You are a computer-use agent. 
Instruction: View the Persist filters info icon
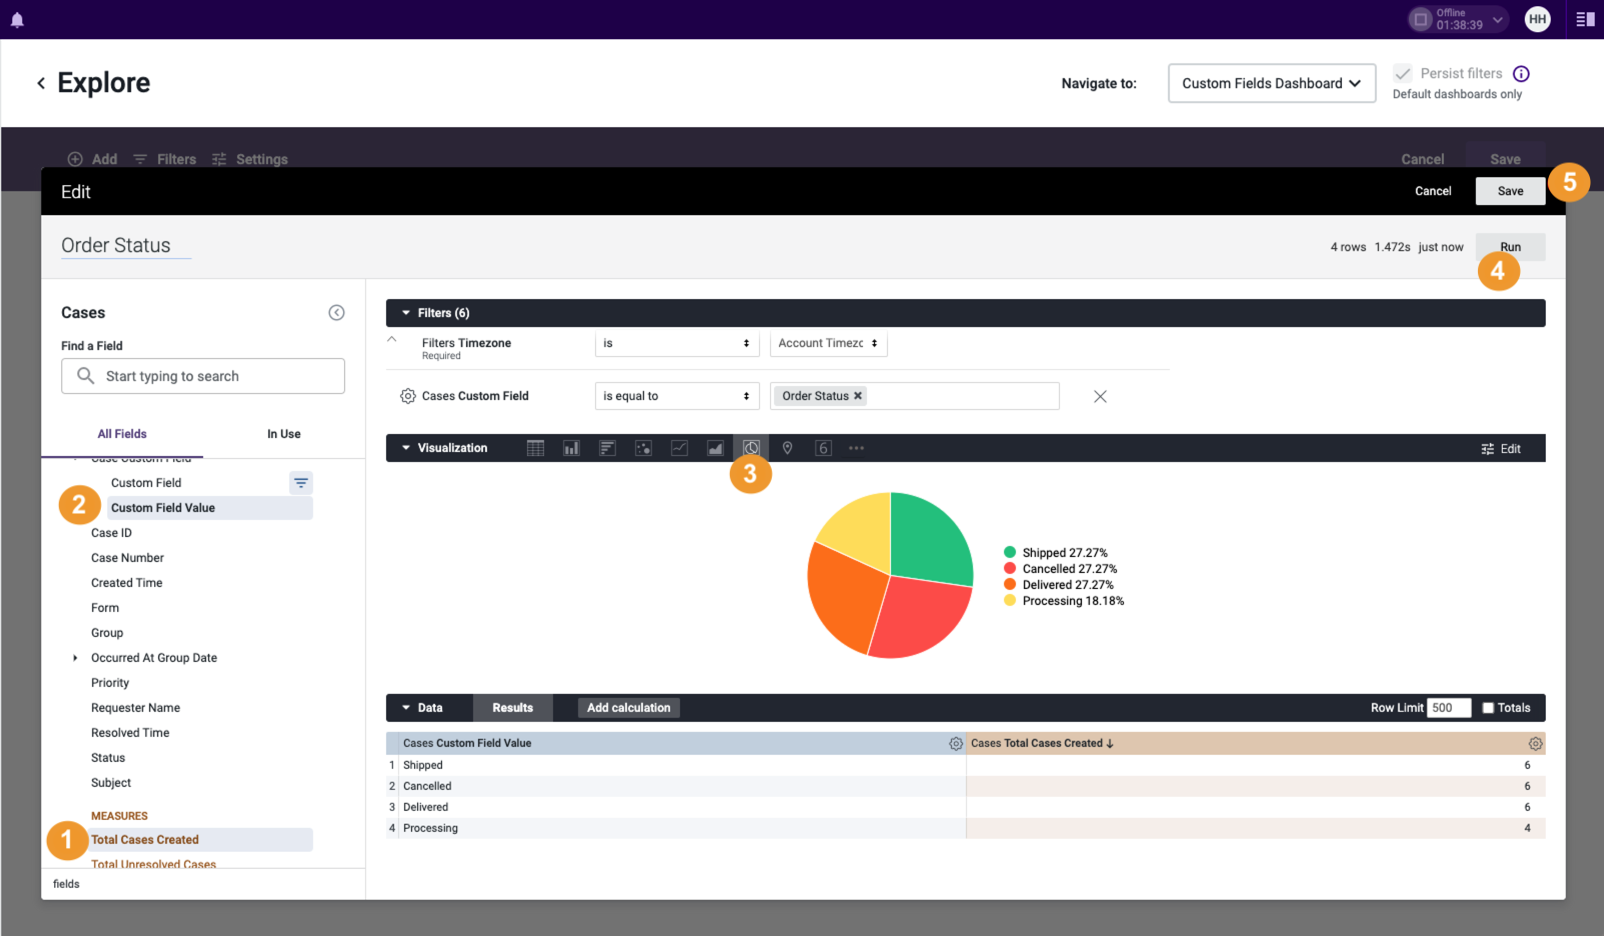tap(1521, 74)
